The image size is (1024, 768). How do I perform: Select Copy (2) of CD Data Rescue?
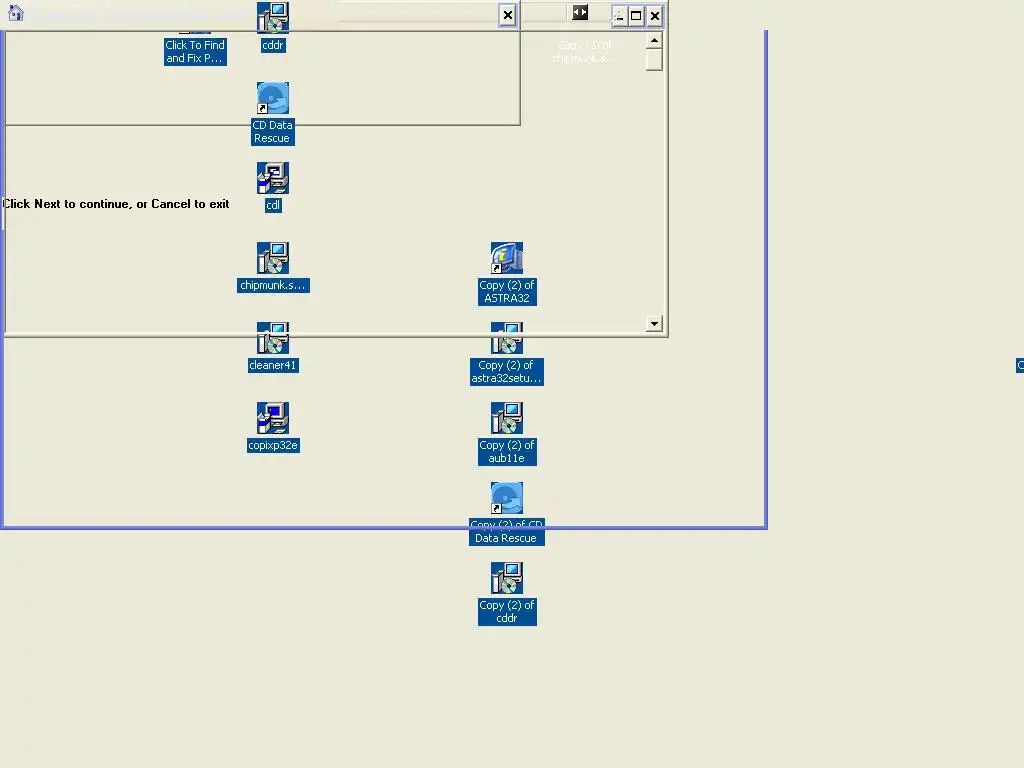coord(507,513)
